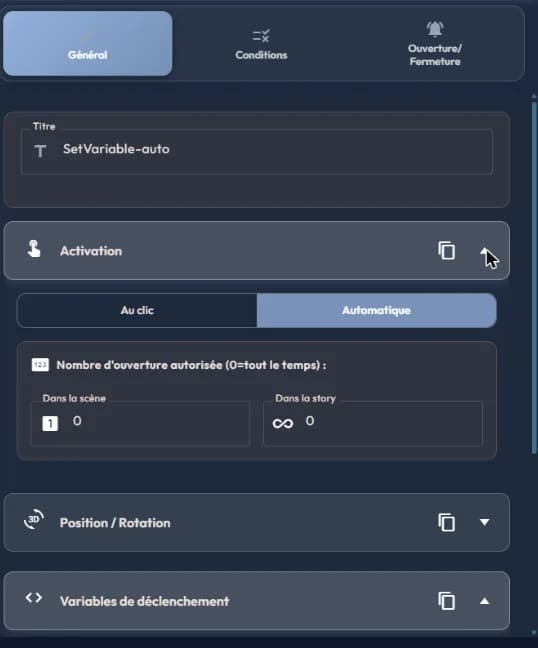Select the Automatique activation mode
Viewport: 538px width, 648px height.
(376, 310)
